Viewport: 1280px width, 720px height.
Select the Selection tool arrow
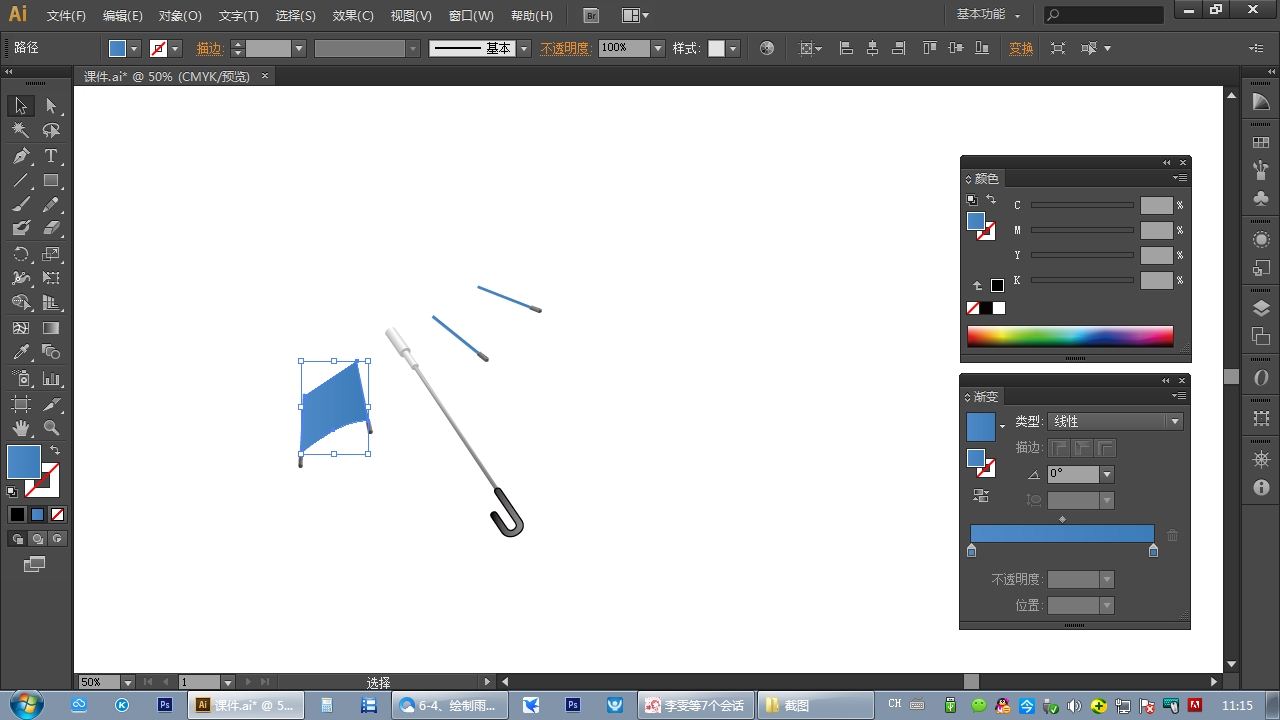tap(21, 106)
